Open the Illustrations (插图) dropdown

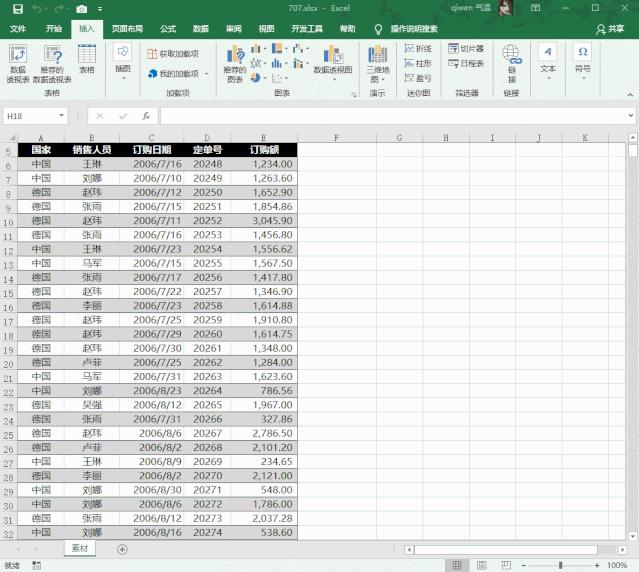123,62
